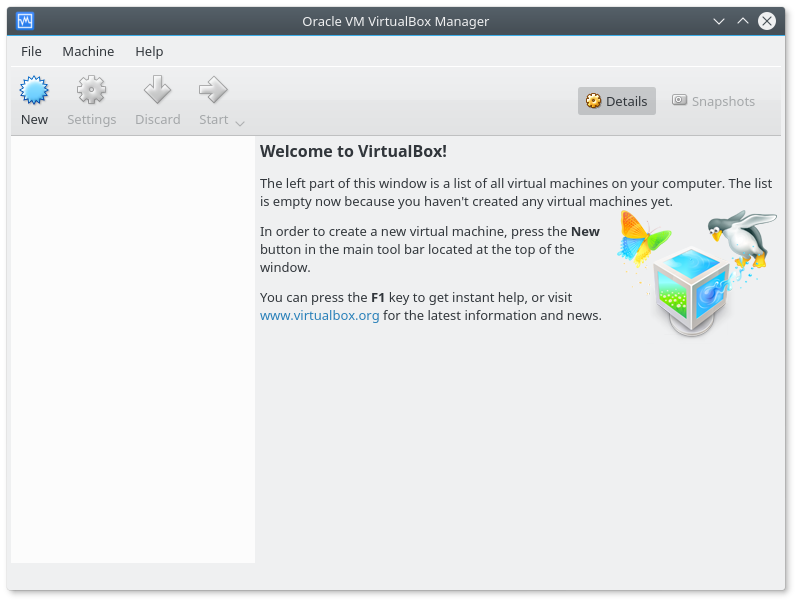Expand the Start button dropdown arrow

pyautogui.click(x=240, y=122)
